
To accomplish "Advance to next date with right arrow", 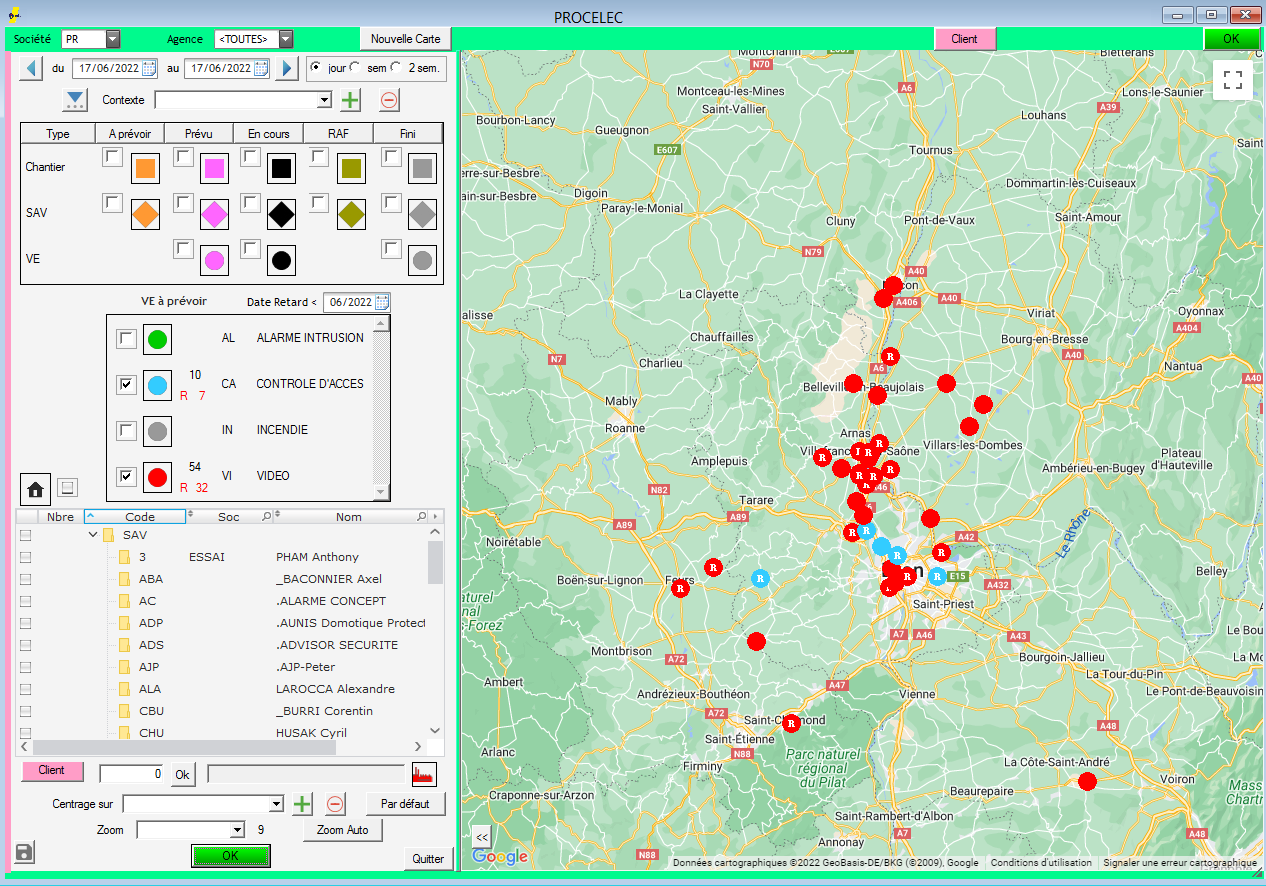I will coord(286,68).
